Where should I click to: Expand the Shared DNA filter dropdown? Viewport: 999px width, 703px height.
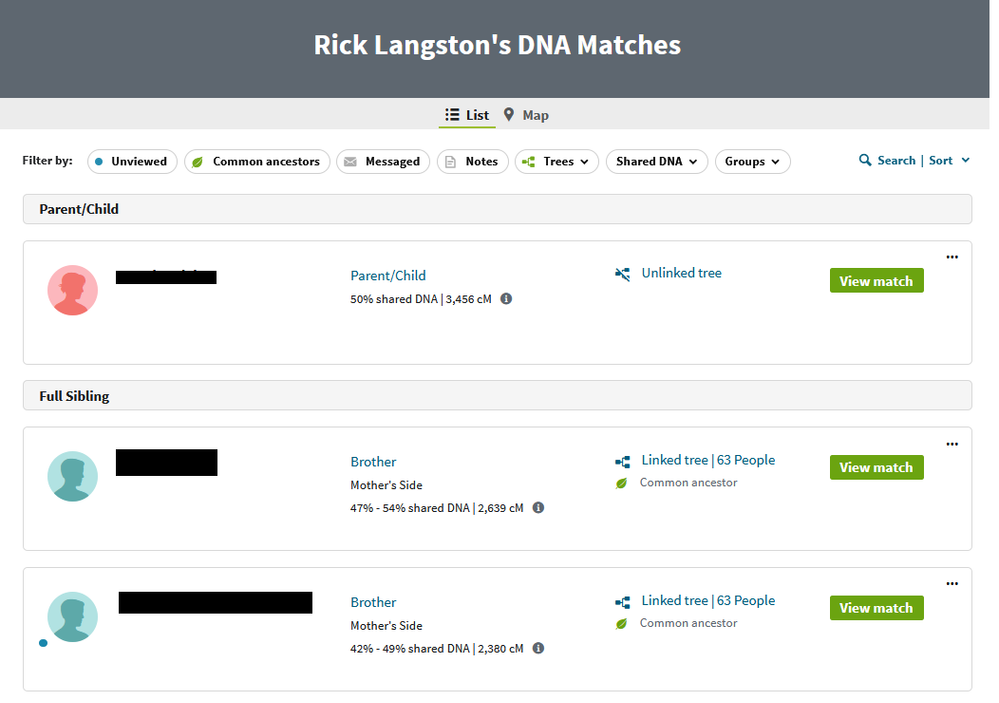pyautogui.click(x=656, y=161)
